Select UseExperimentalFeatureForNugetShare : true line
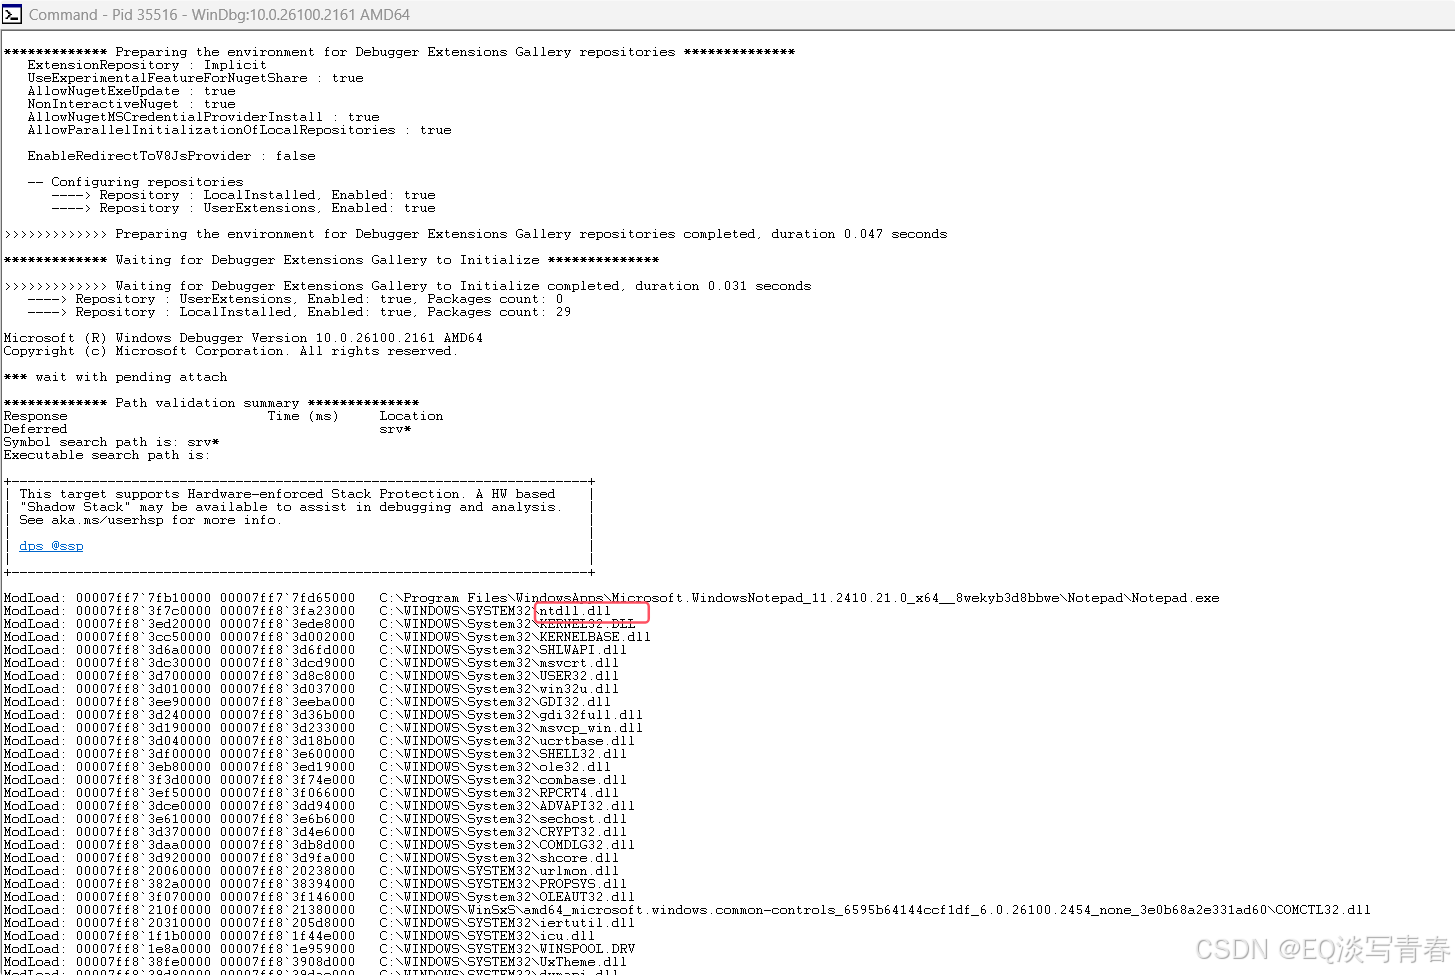1455x975 pixels. click(x=195, y=78)
